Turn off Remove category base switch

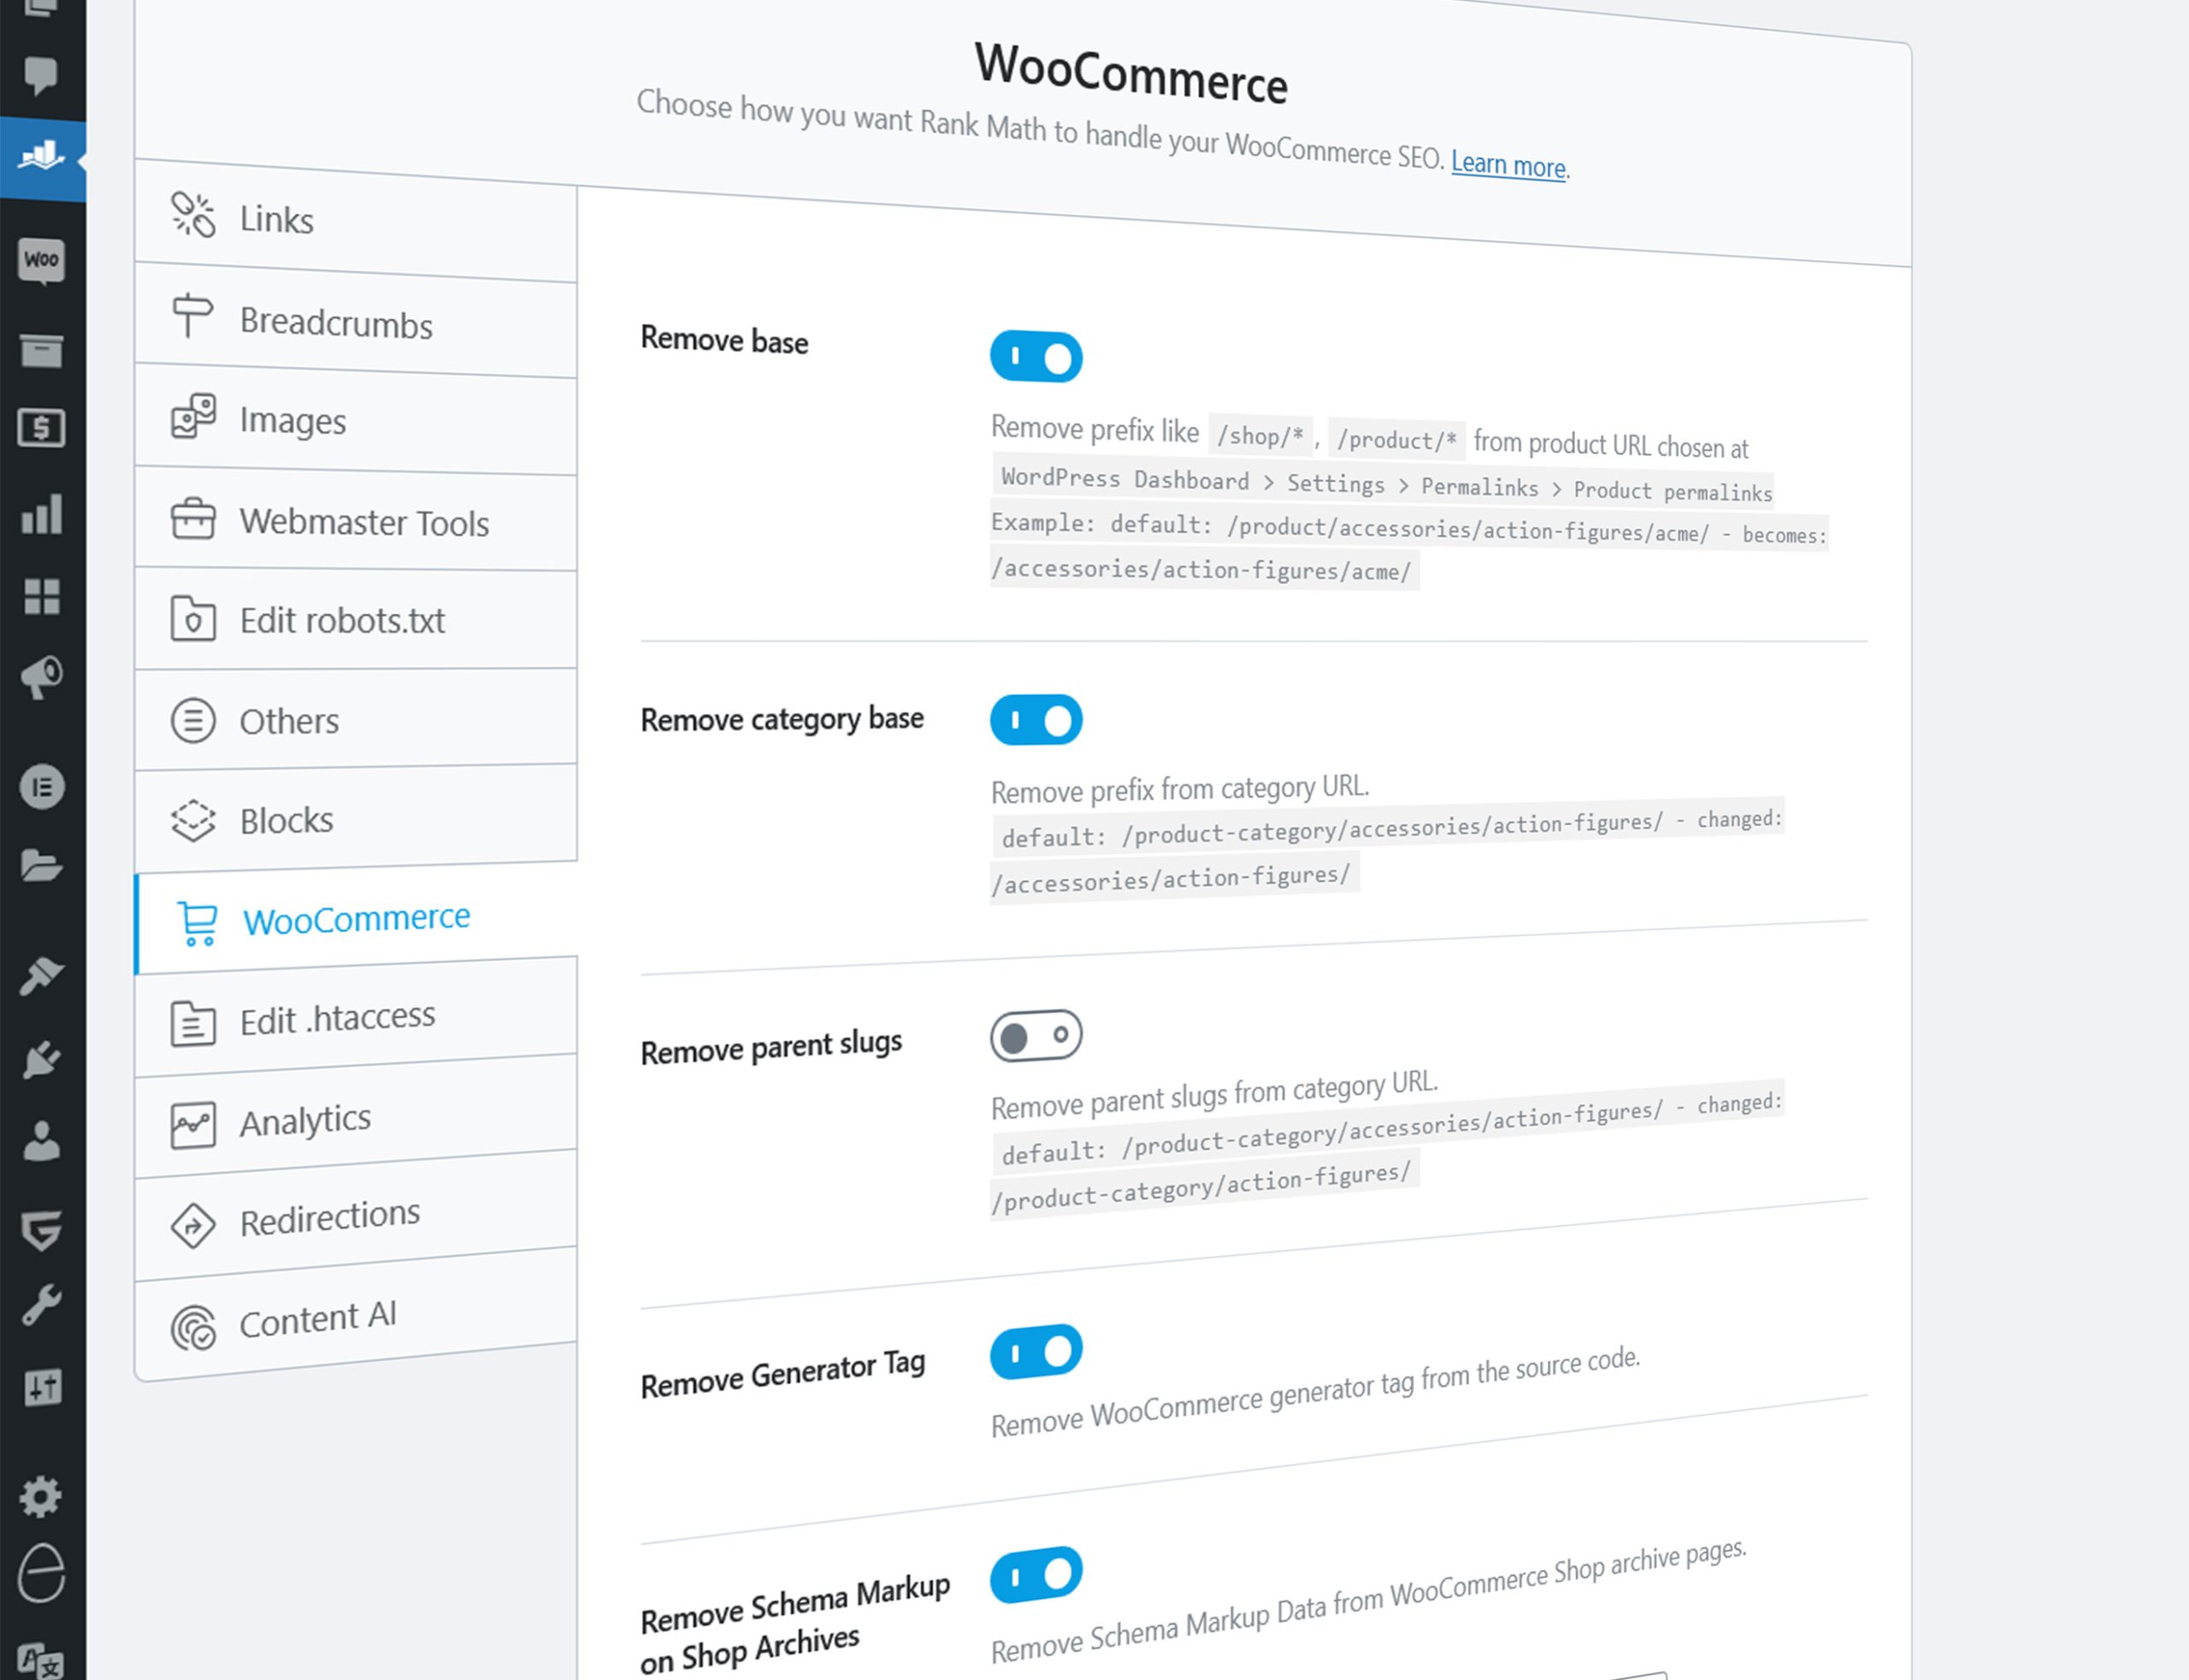(x=1036, y=720)
